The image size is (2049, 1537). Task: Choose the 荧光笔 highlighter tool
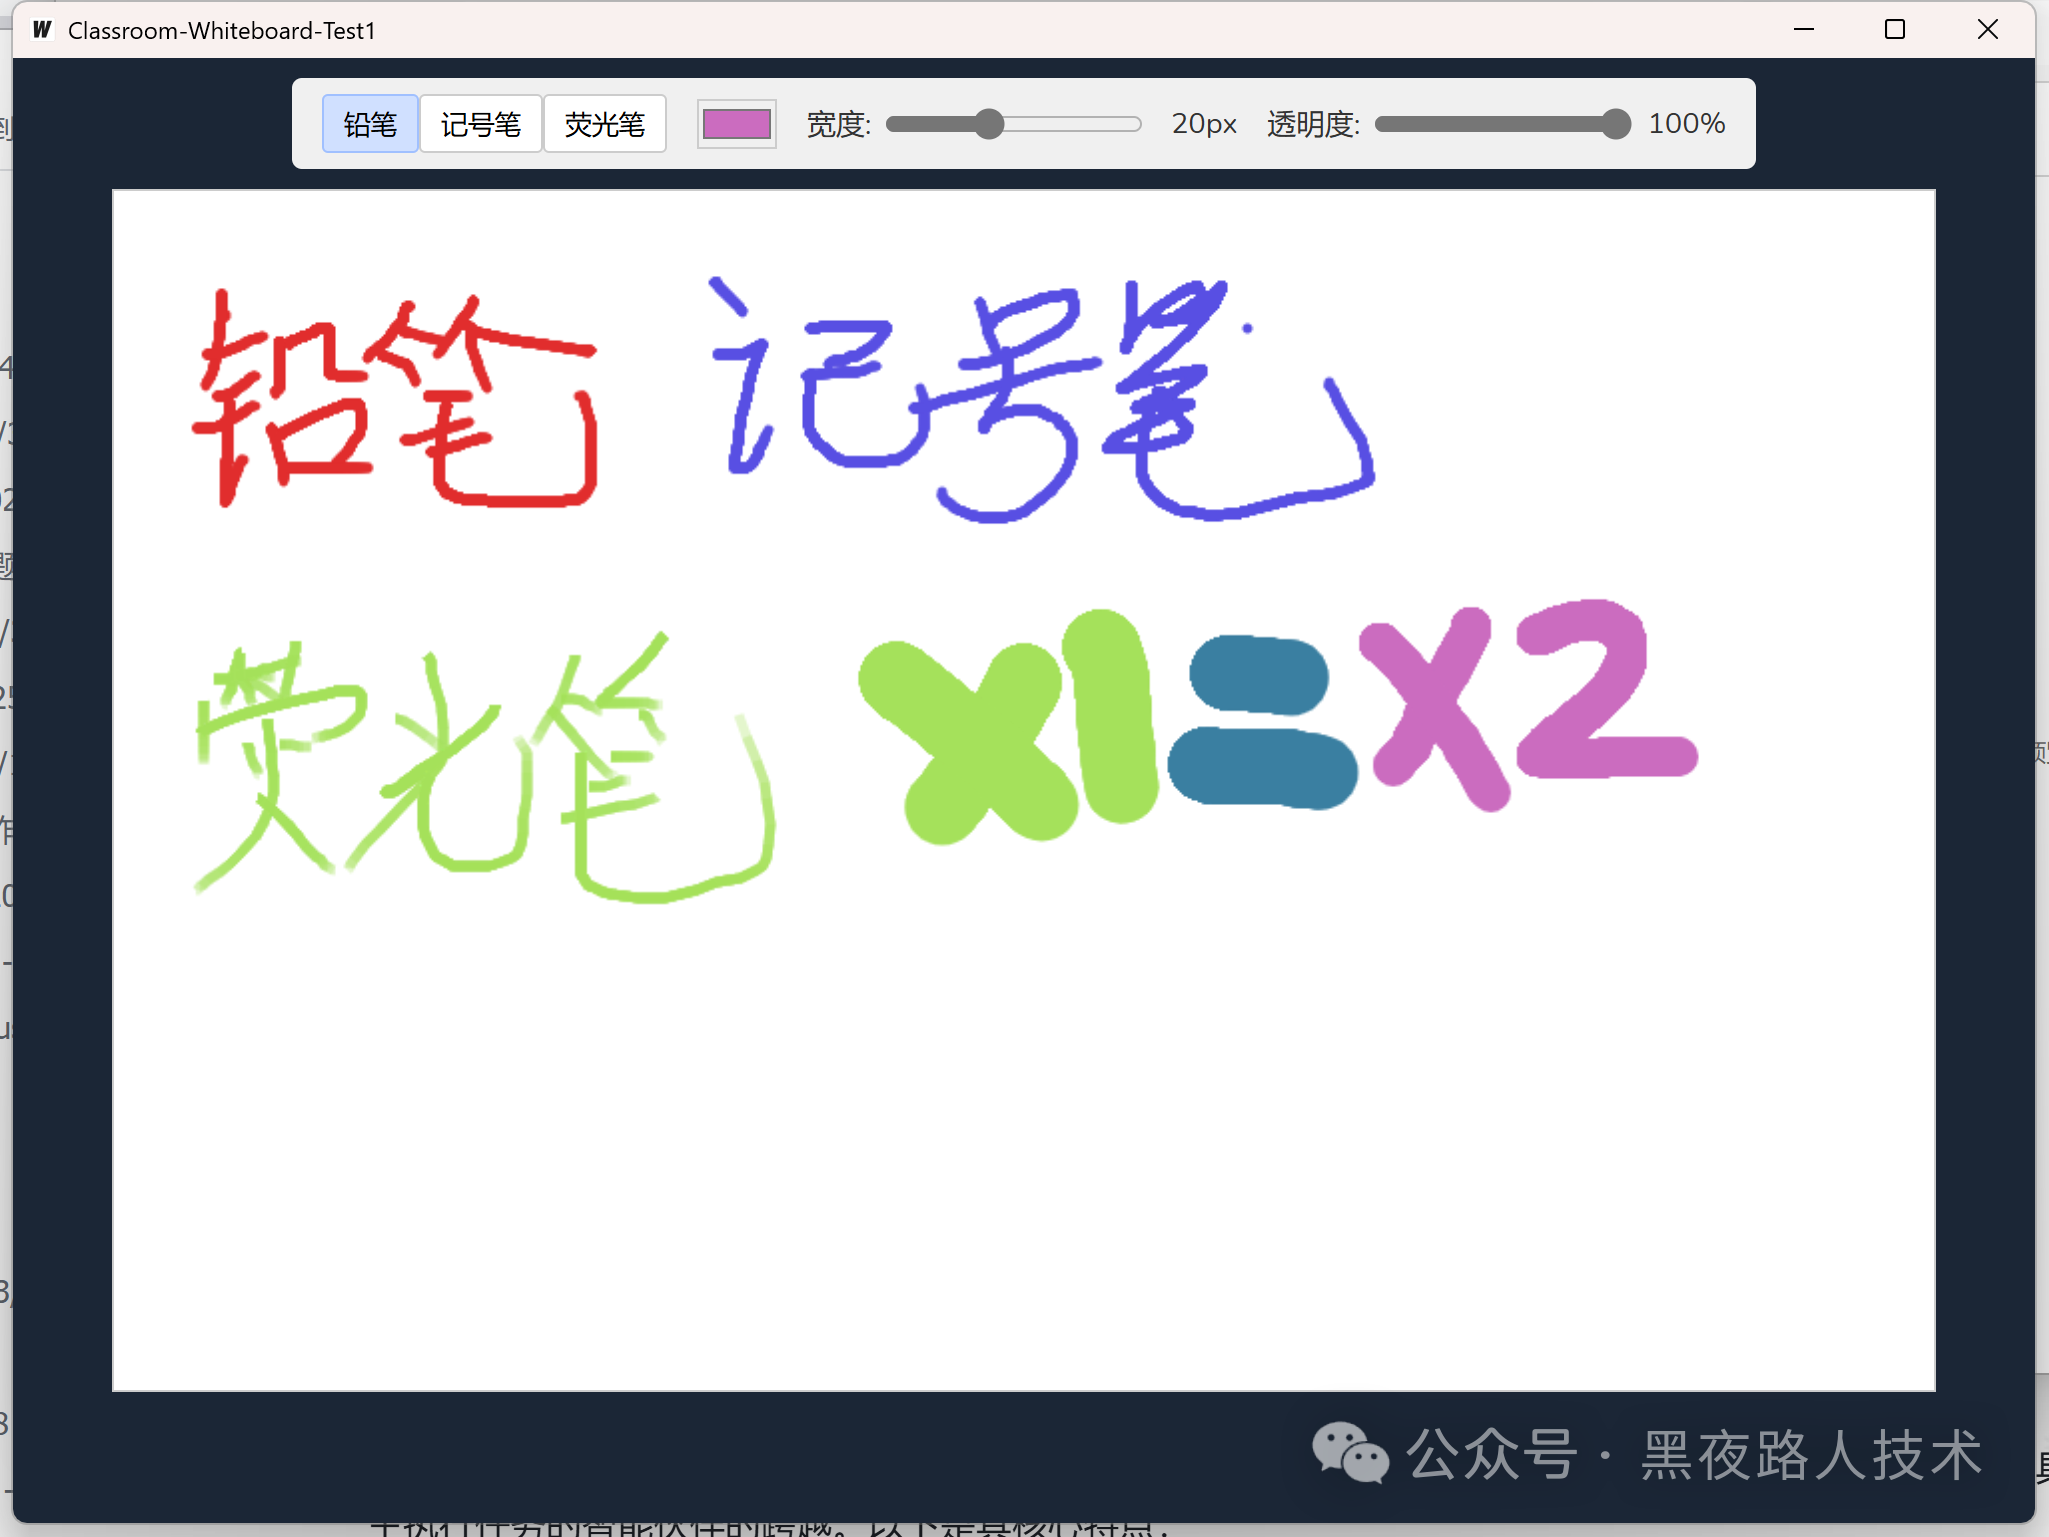click(605, 124)
